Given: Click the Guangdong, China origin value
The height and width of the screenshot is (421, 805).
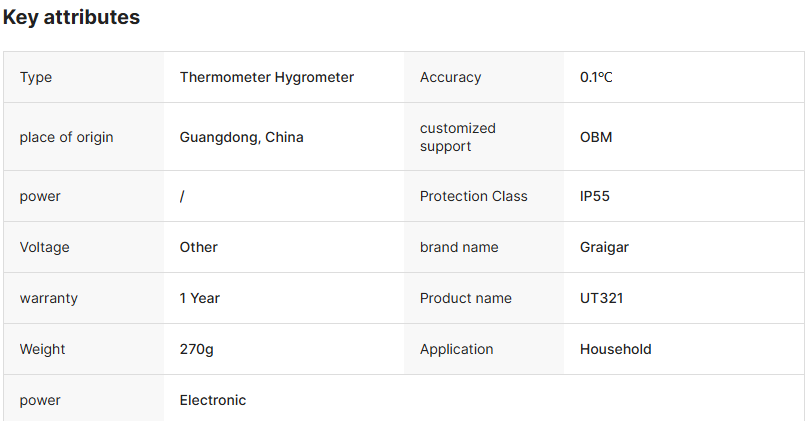Looking at the screenshot, I should pyautogui.click(x=242, y=137).
